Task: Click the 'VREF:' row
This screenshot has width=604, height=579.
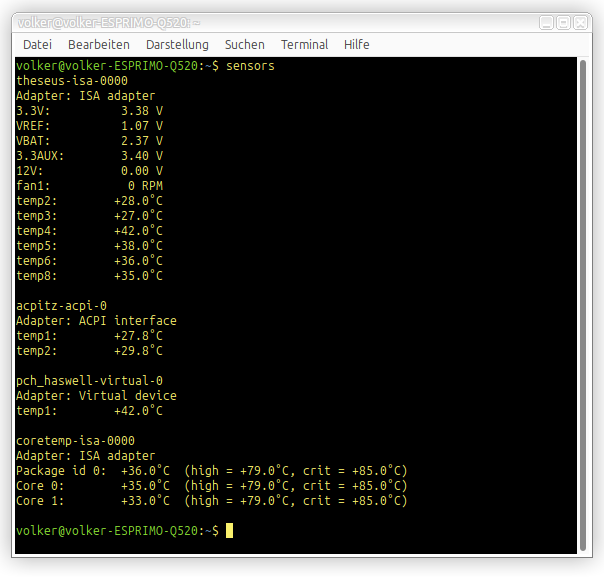Action: click(89, 126)
